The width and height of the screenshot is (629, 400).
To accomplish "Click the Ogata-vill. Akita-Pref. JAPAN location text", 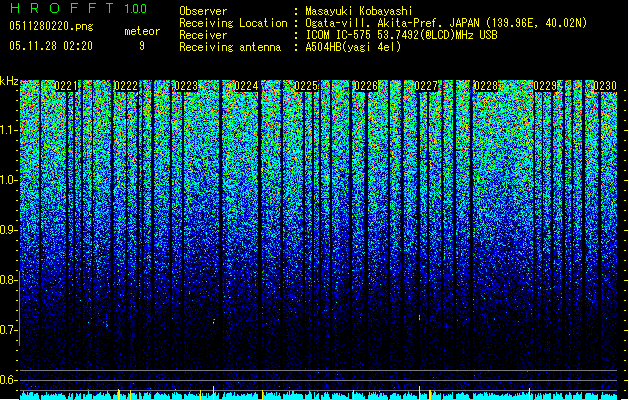I will click(446, 23).
